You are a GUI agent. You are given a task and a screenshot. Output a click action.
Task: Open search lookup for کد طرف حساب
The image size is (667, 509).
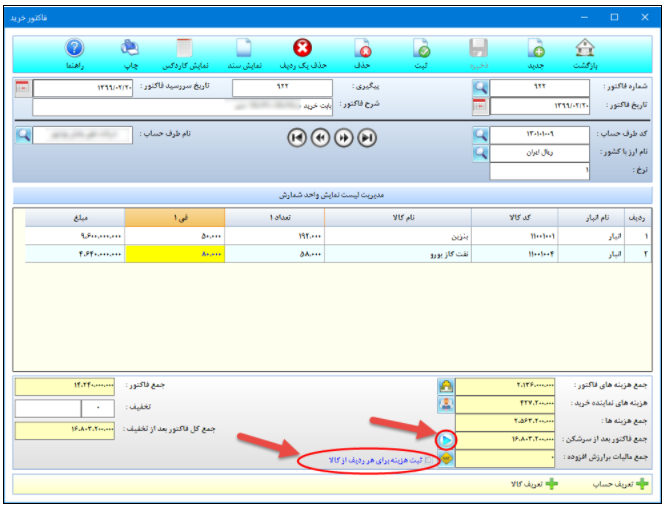click(480, 135)
